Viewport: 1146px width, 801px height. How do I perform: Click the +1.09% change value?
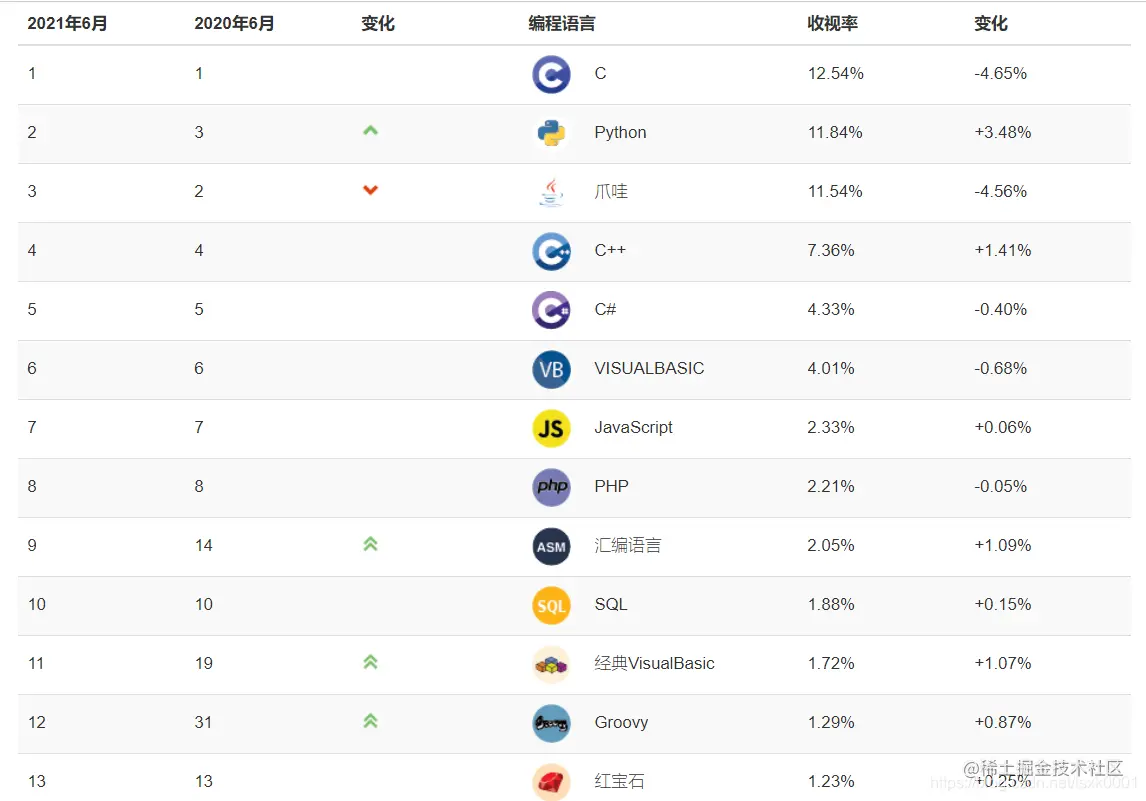[1003, 546]
